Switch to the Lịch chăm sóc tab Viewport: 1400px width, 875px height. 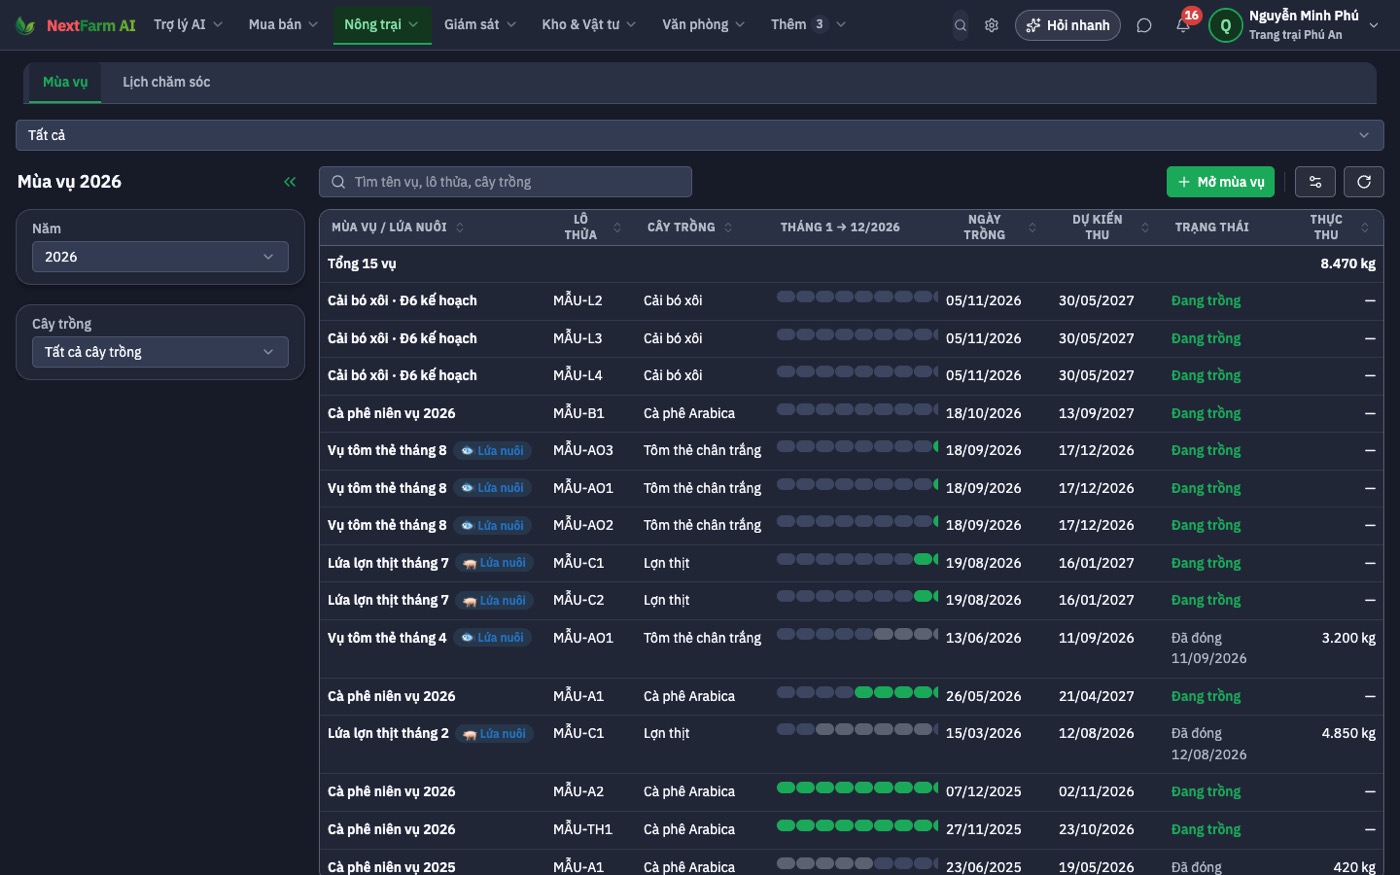click(x=166, y=82)
